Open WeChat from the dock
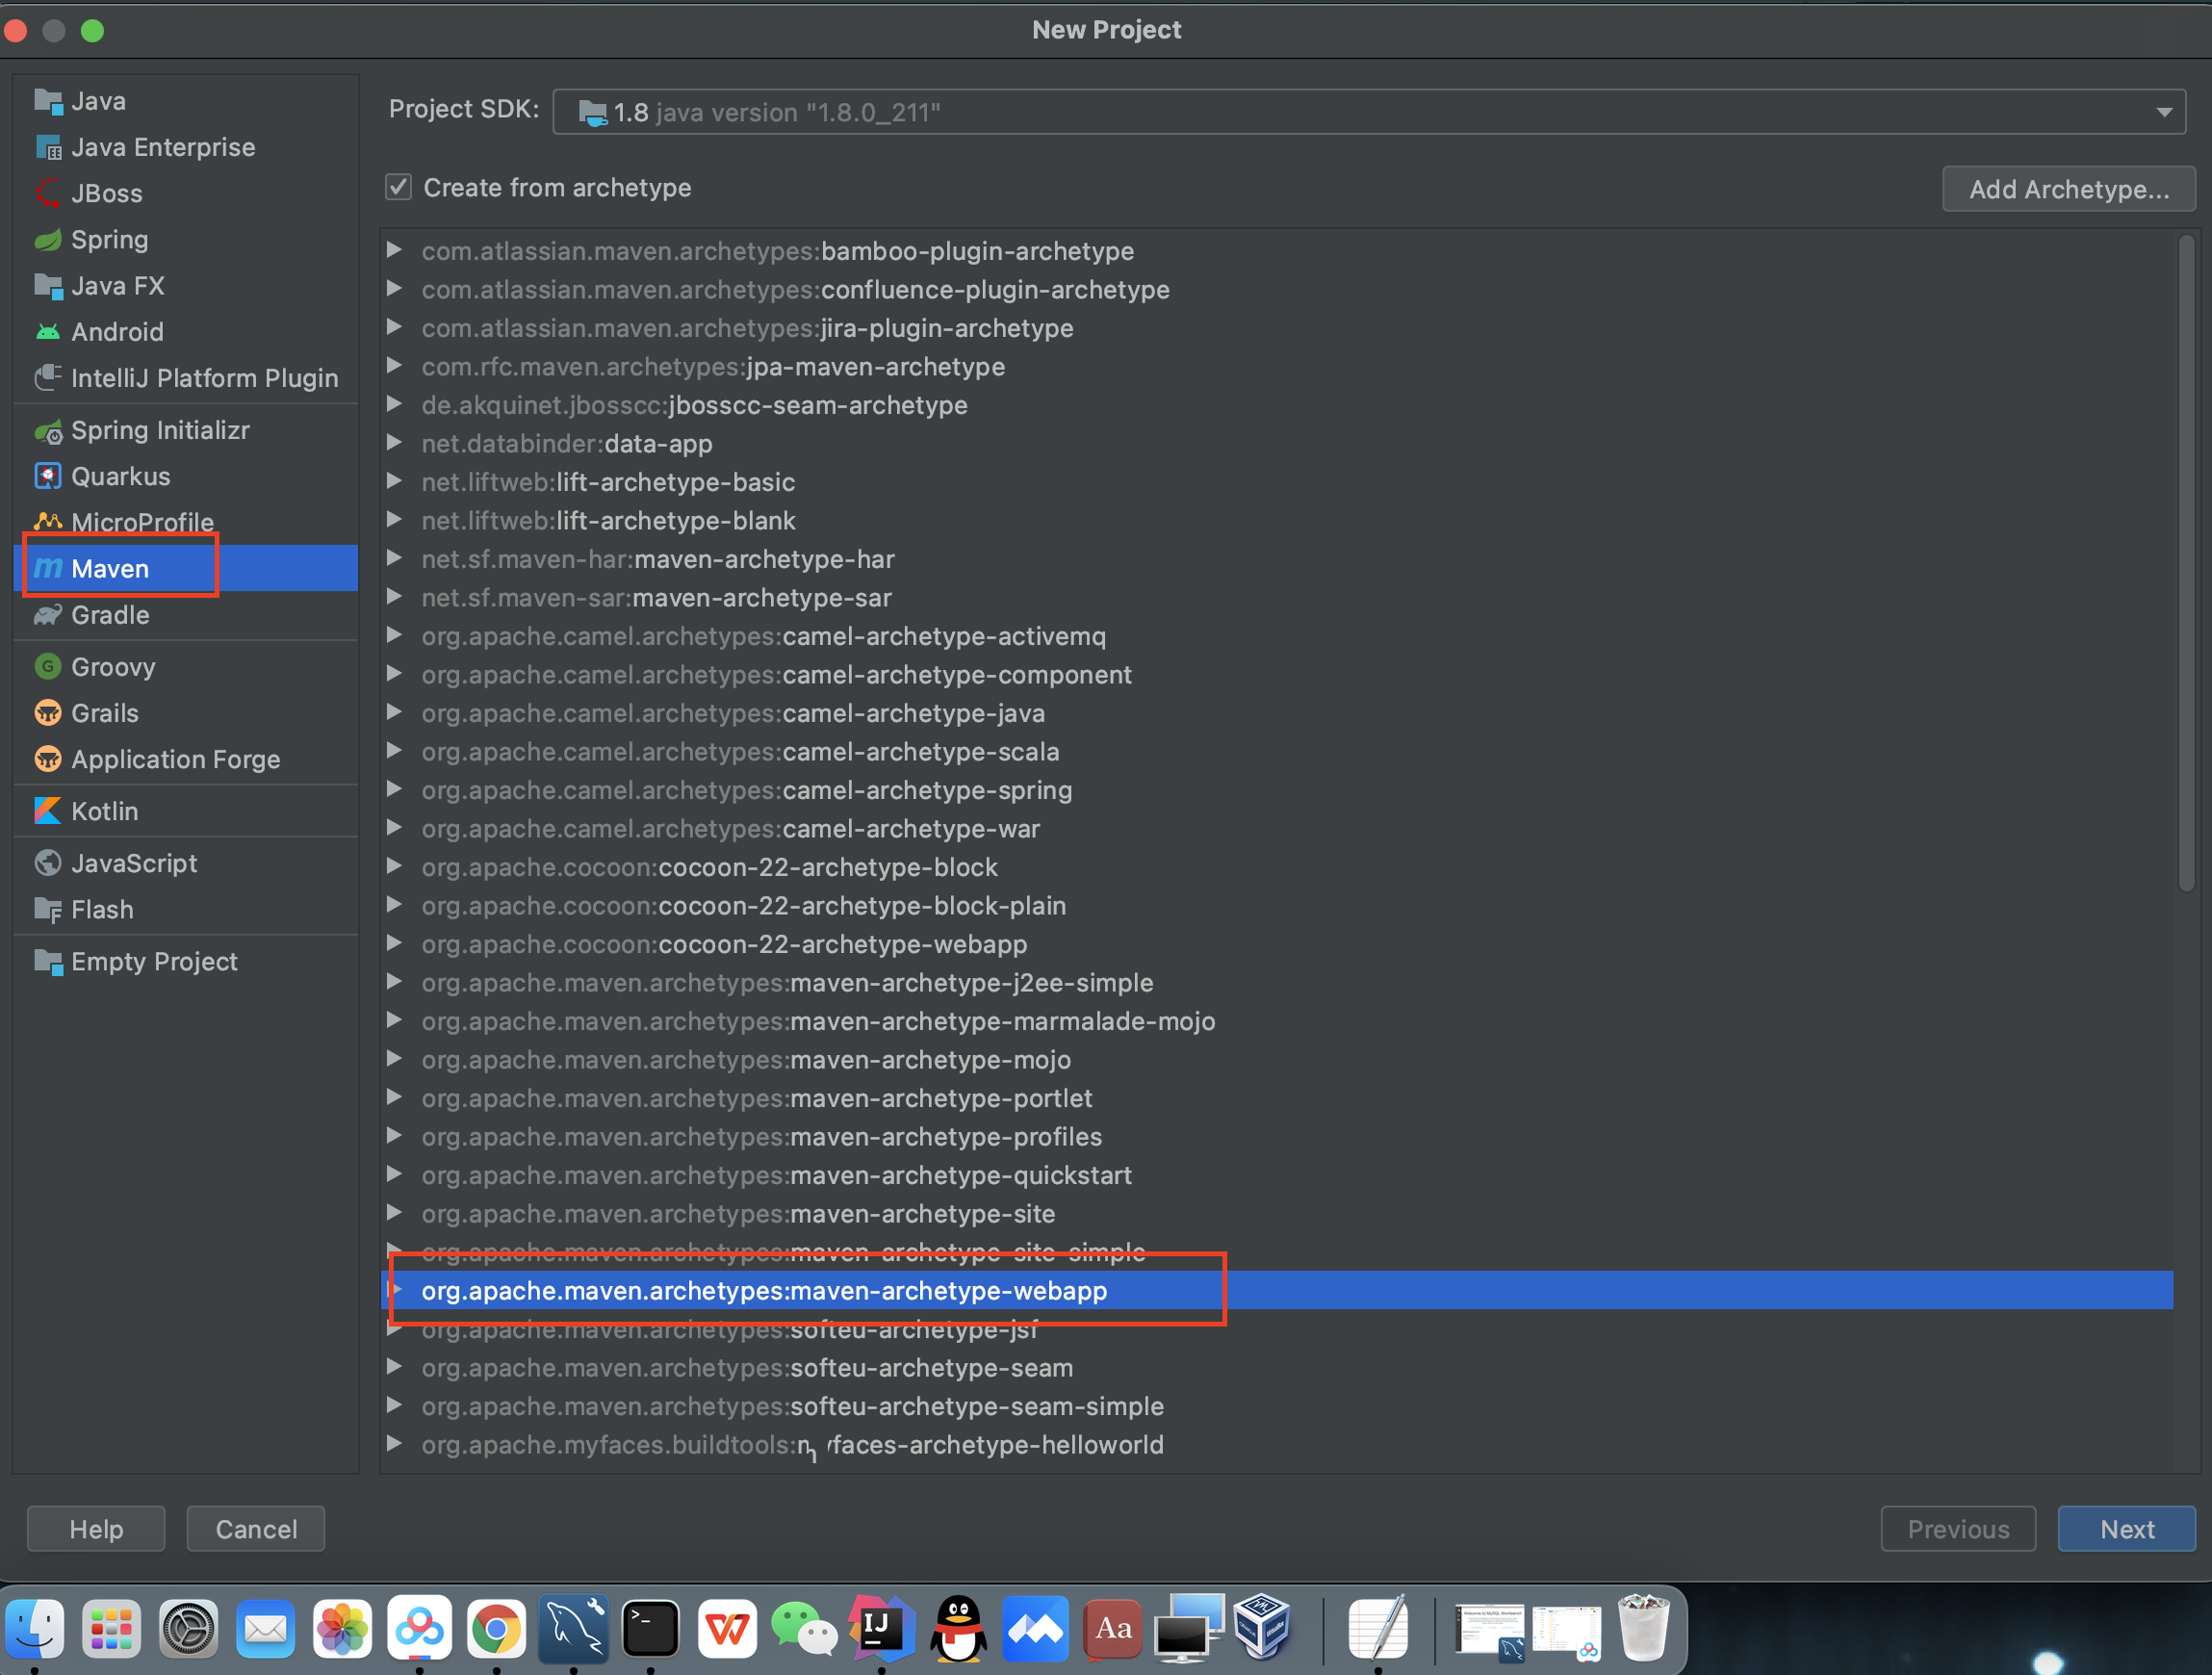 [x=804, y=1627]
